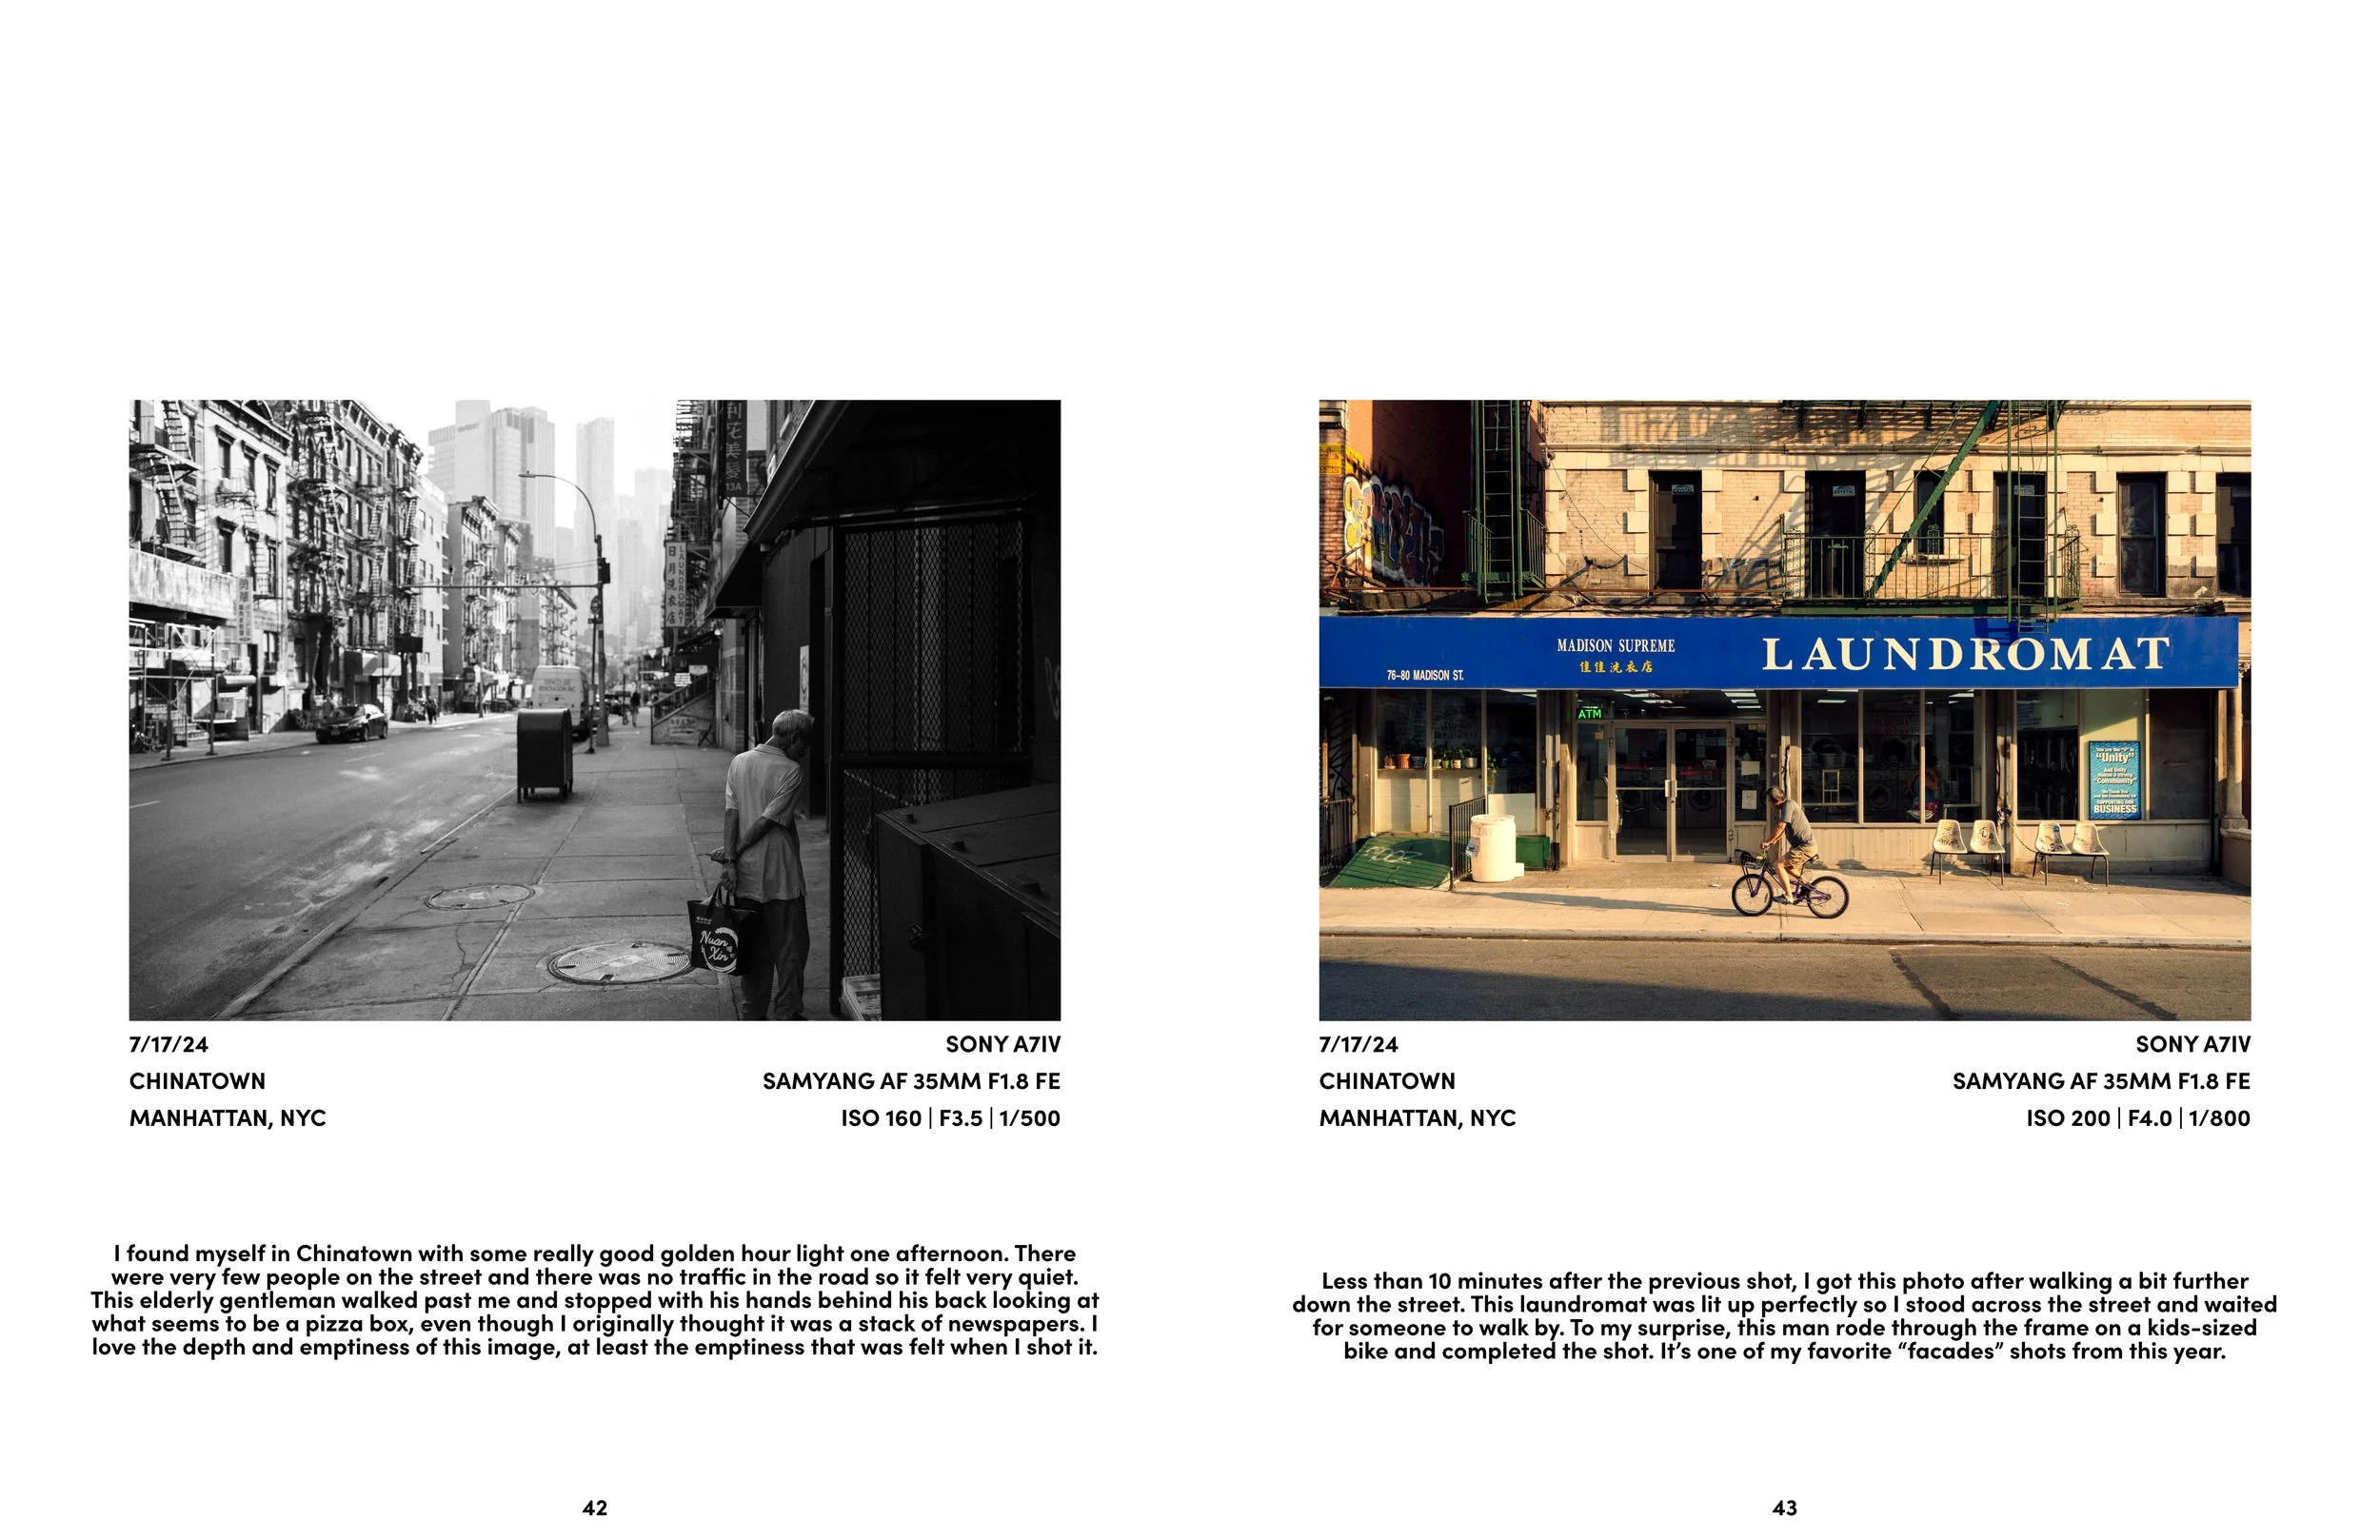Viewport: 2380px width, 1540px height.
Task: Click the mailbox on the sidewalk
Action: [x=544, y=752]
